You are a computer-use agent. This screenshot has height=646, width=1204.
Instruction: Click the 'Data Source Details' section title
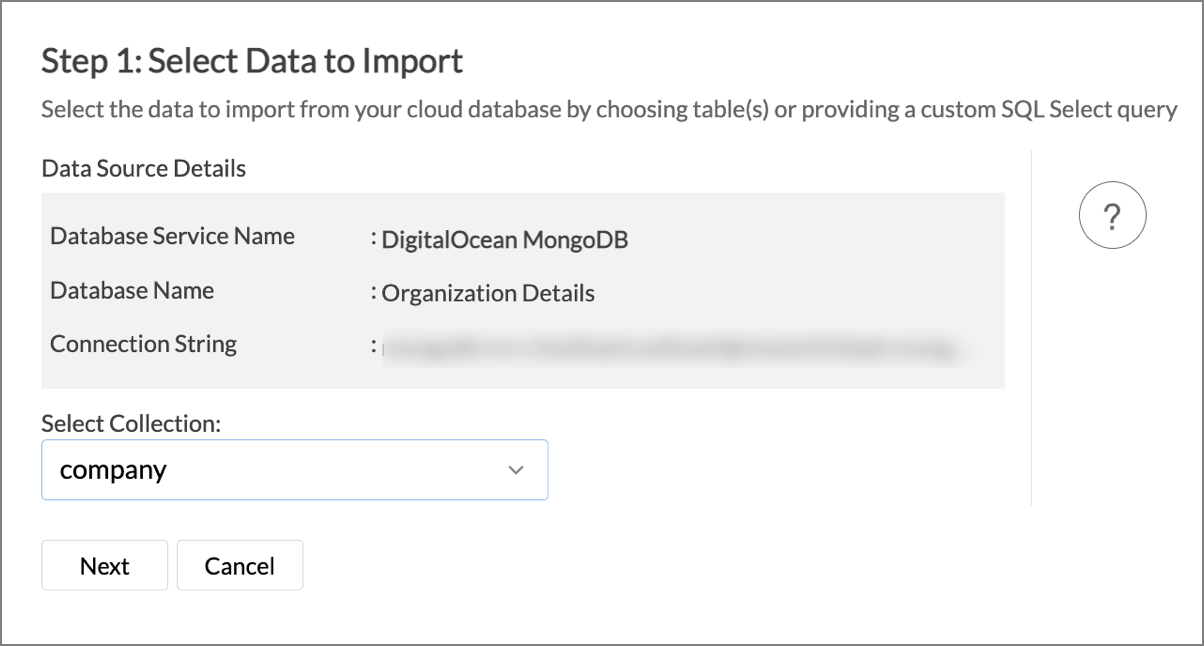143,168
